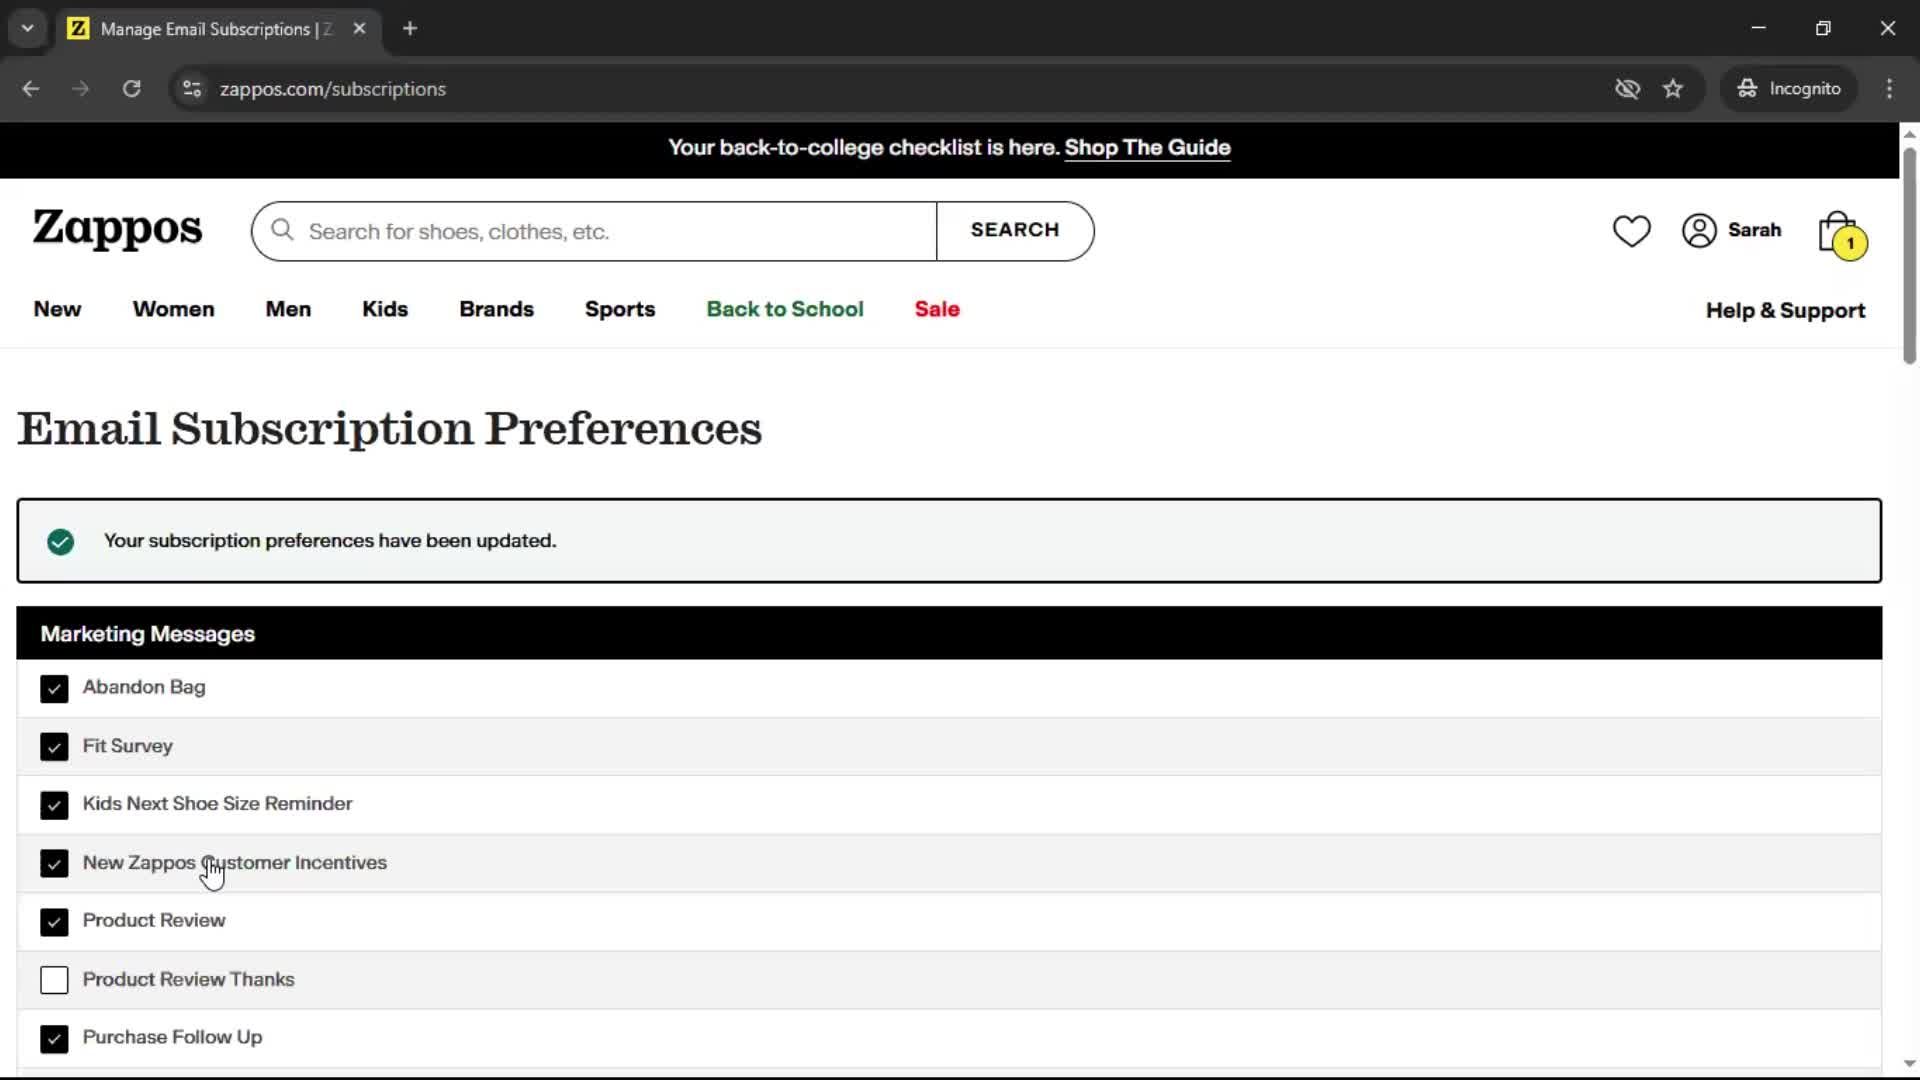The height and width of the screenshot is (1080, 1920).
Task: Open the Men navigation menu
Action: (288, 310)
